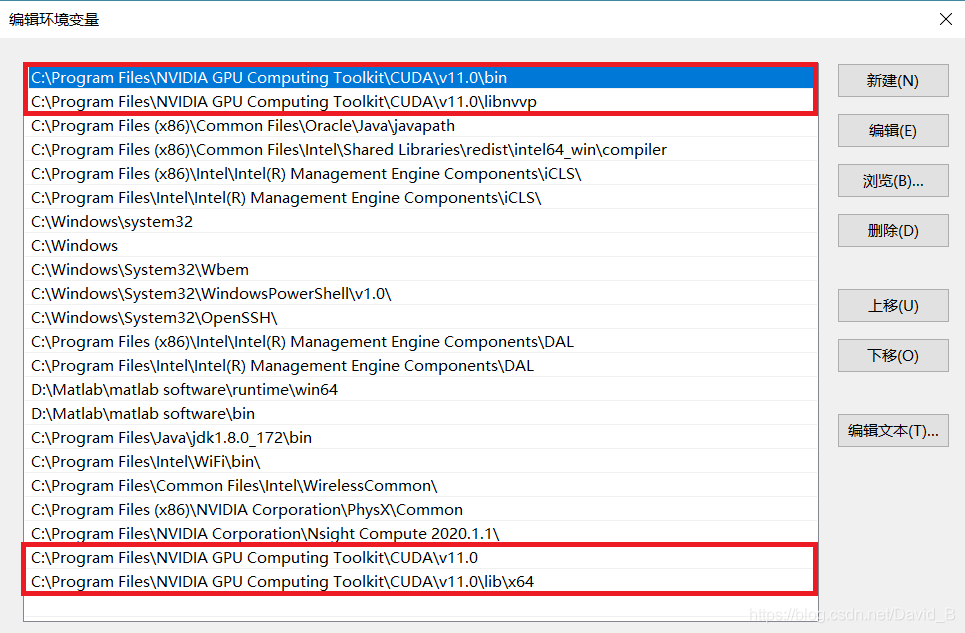Select the System32\Wbem entry
Screen dimensions: 965x633
[421, 269]
